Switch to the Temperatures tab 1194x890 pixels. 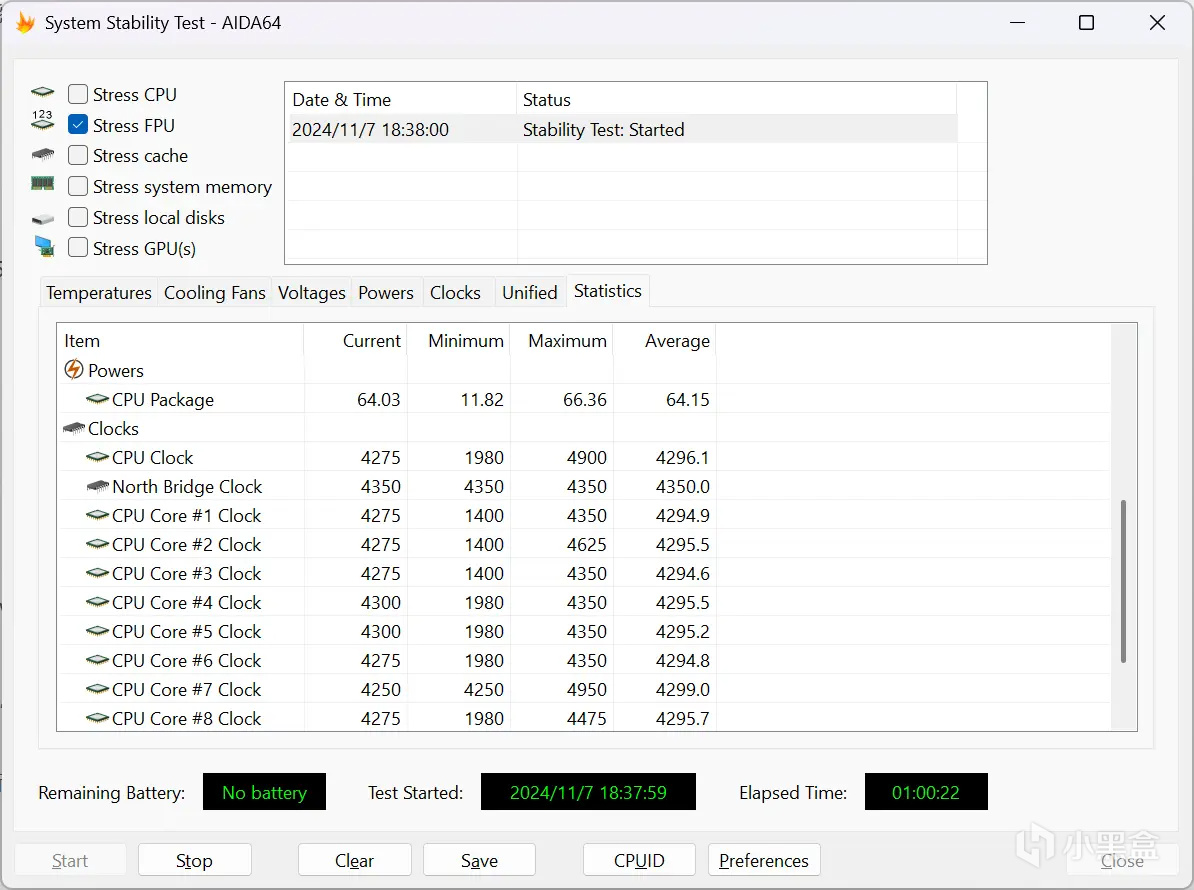coord(99,292)
